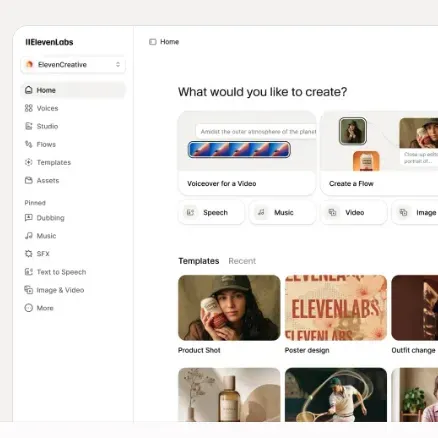Click the Home icon in sidebar
The height and width of the screenshot is (438, 438).
tap(29, 90)
